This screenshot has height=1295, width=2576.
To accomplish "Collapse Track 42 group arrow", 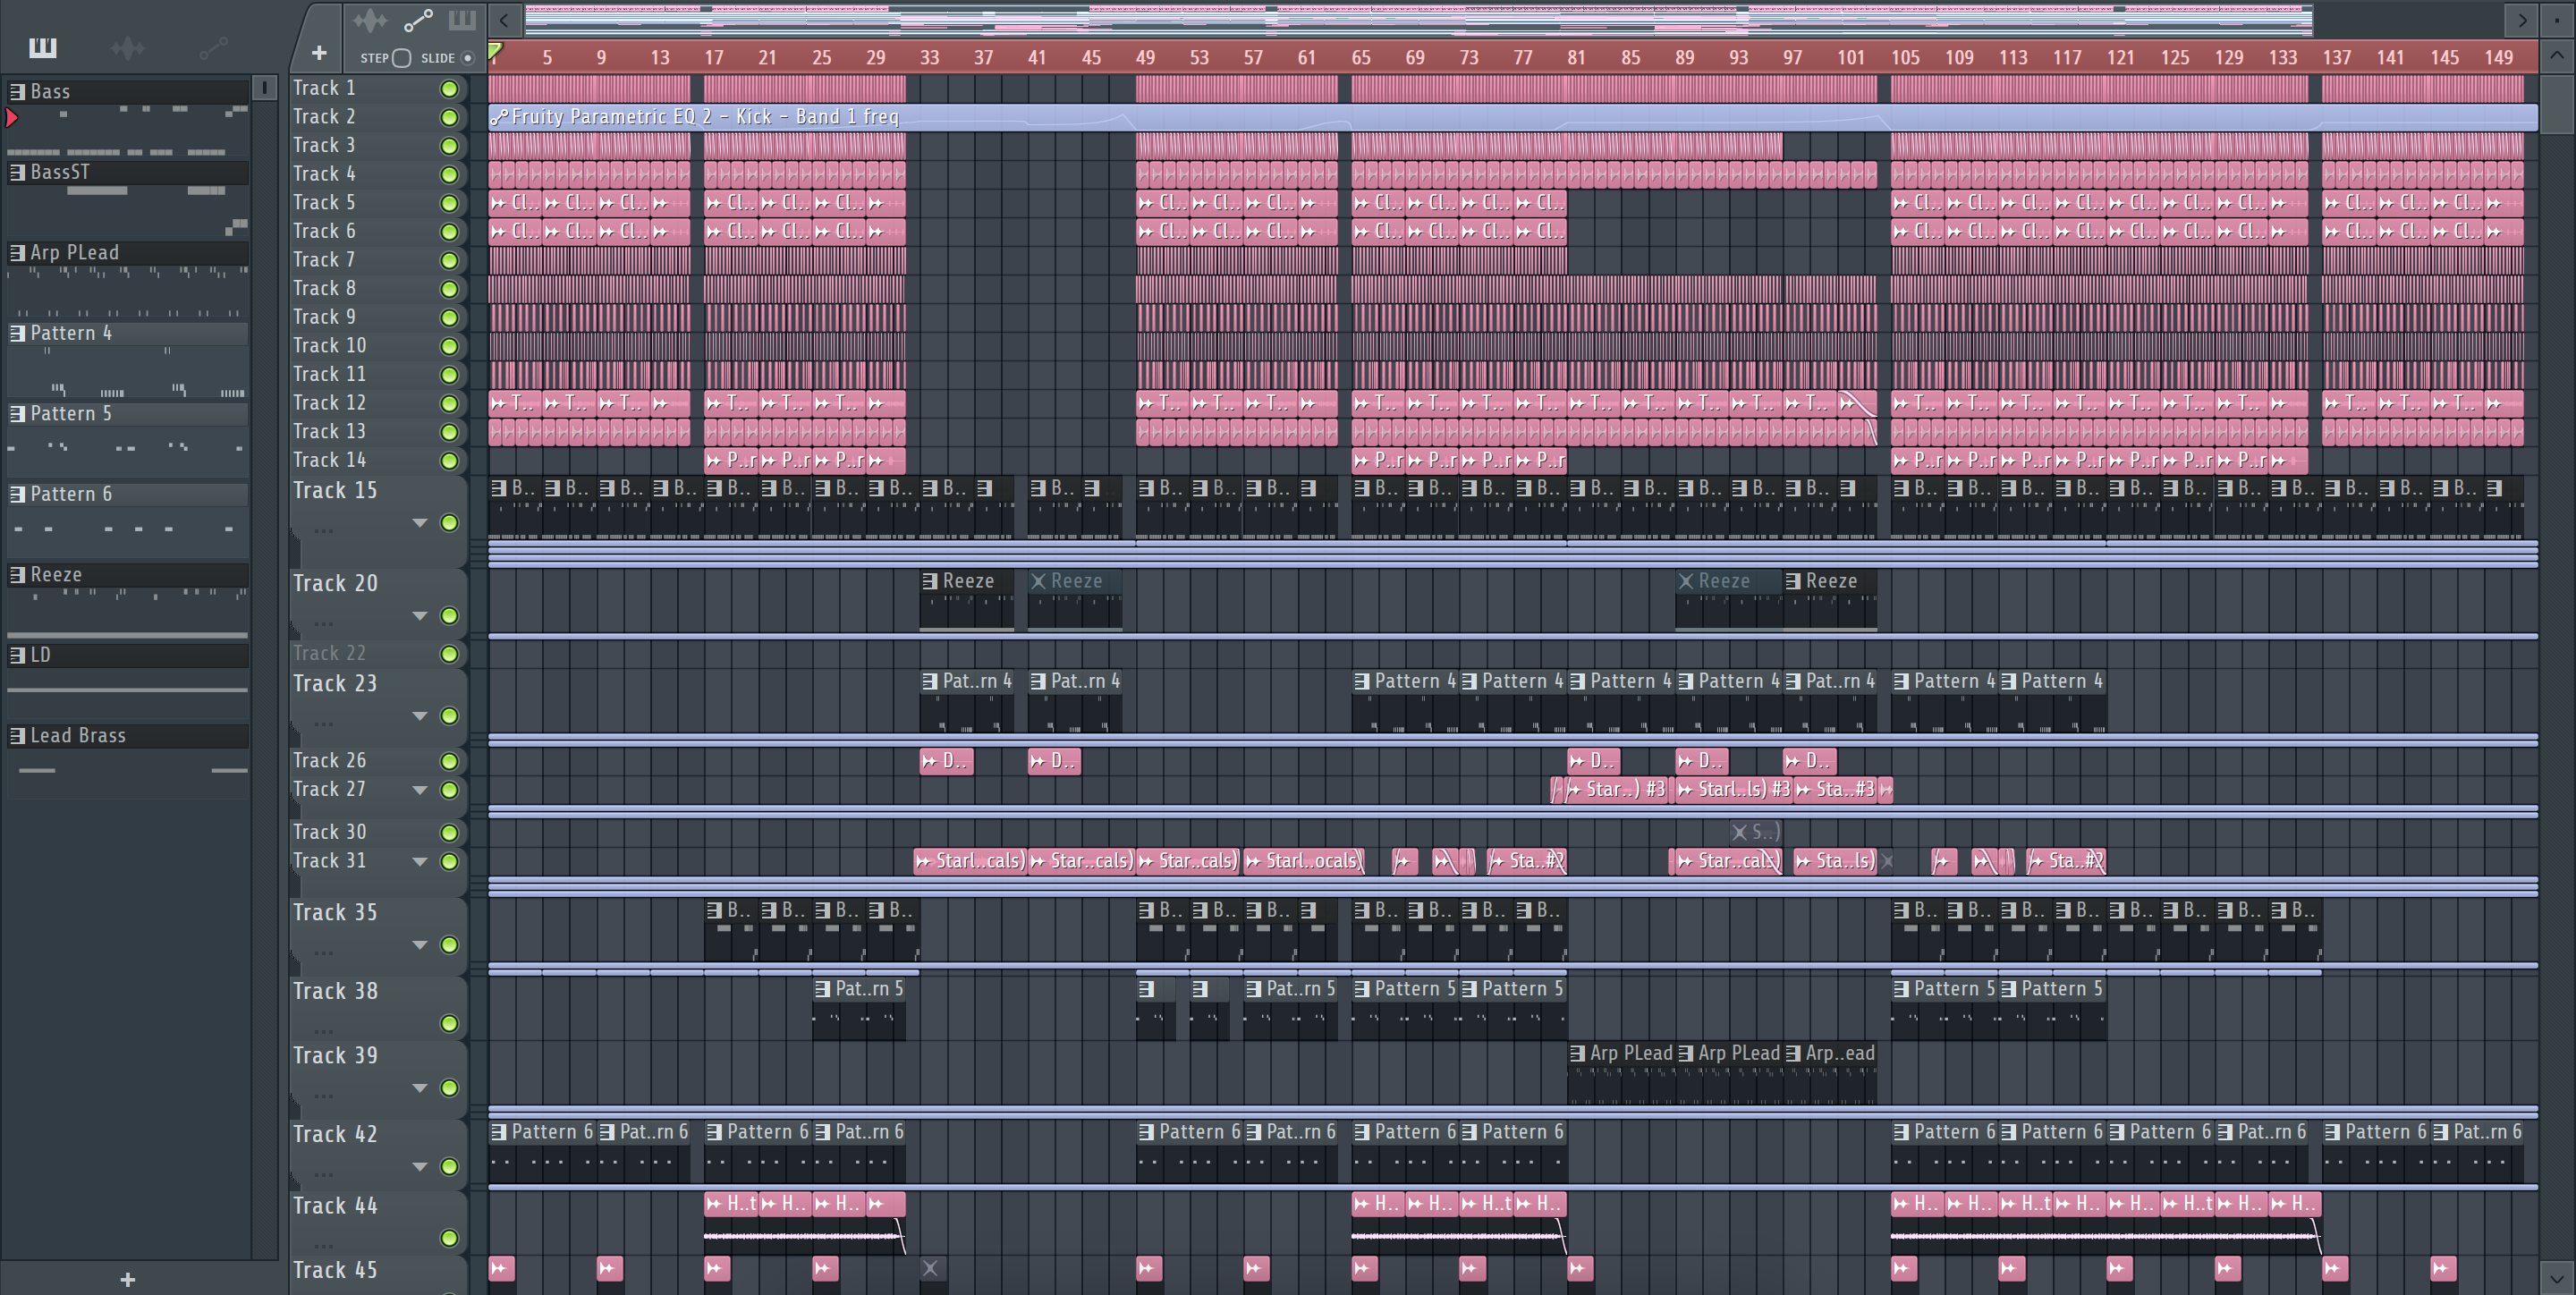I will [x=420, y=1167].
